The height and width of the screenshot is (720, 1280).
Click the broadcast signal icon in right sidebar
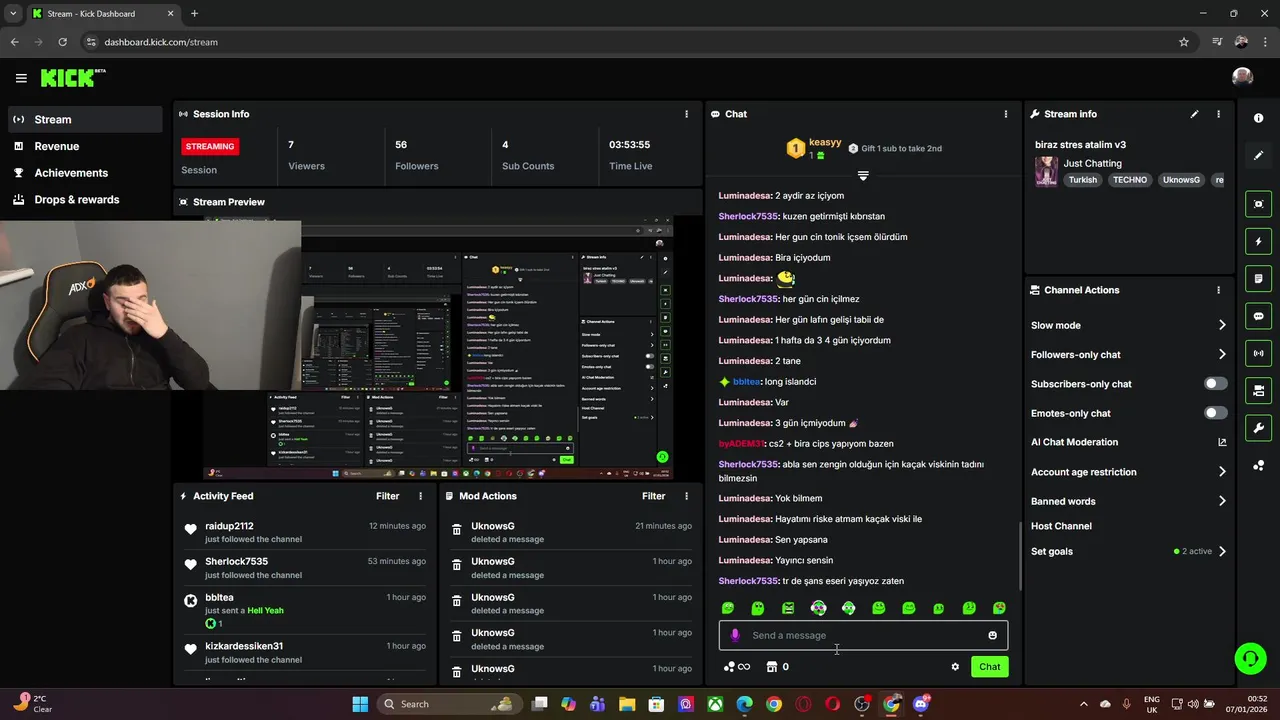(1258, 353)
